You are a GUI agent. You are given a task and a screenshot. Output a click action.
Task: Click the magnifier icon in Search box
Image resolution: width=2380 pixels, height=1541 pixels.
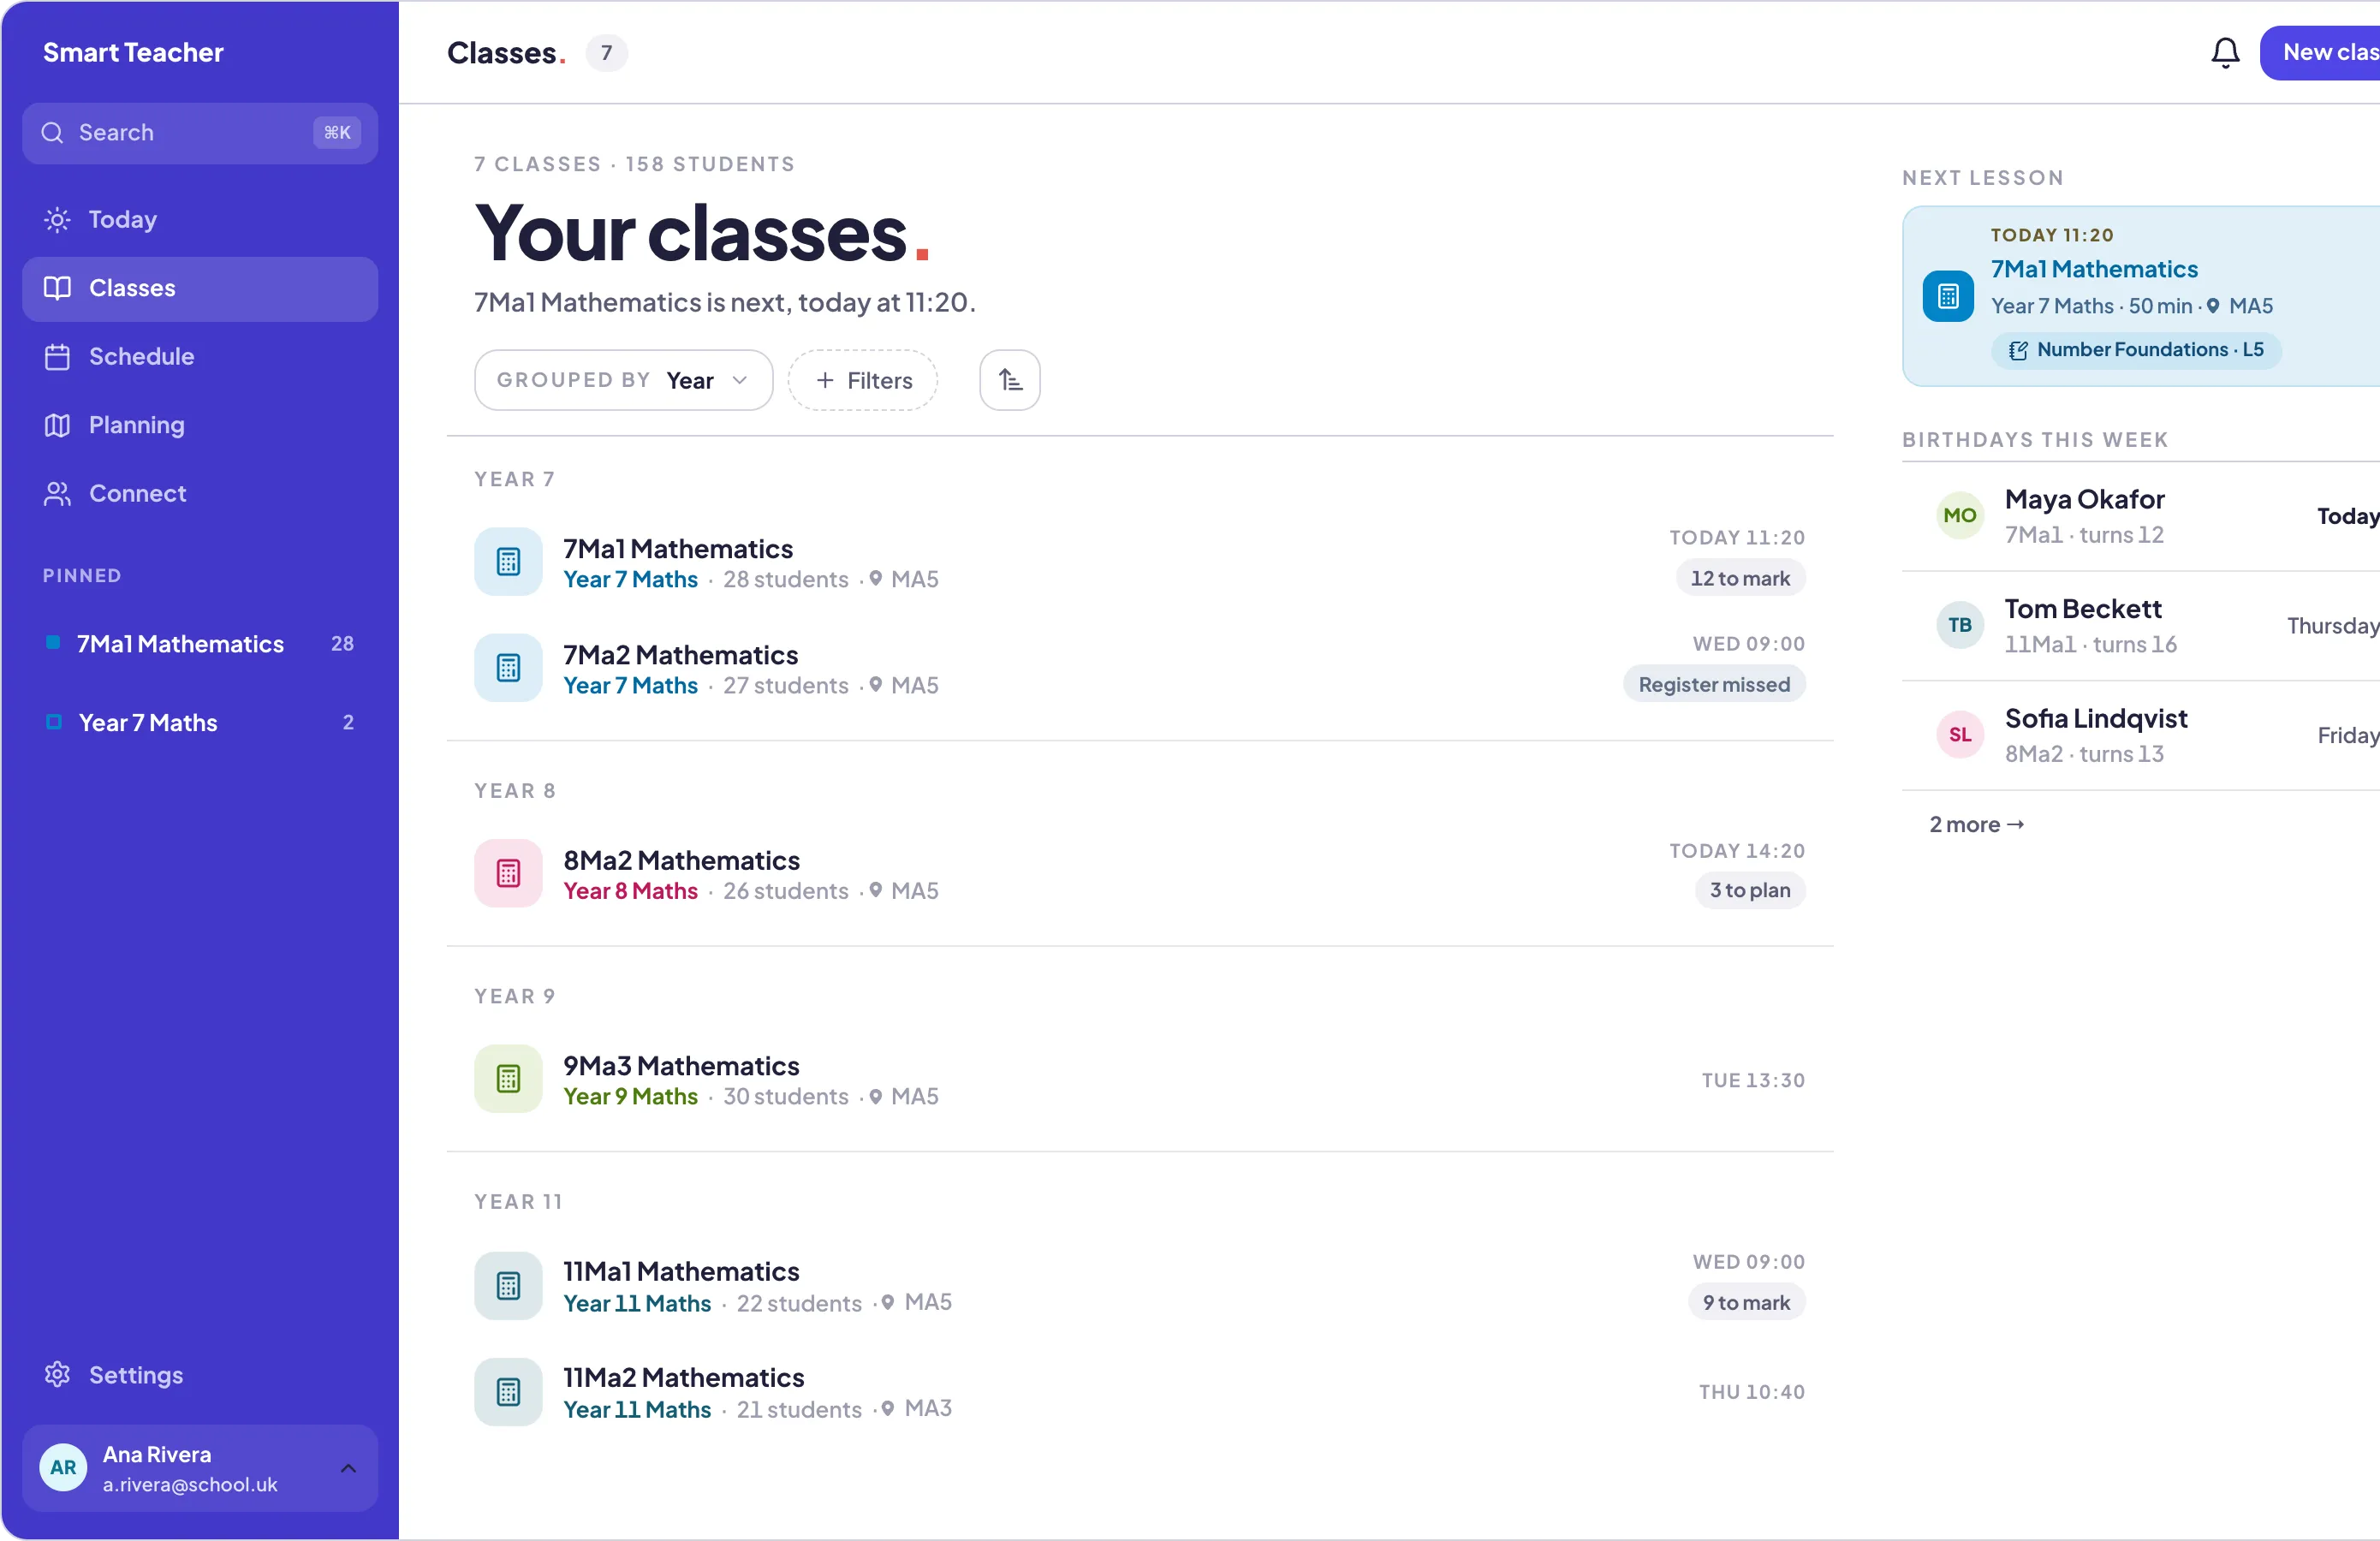pos(52,132)
